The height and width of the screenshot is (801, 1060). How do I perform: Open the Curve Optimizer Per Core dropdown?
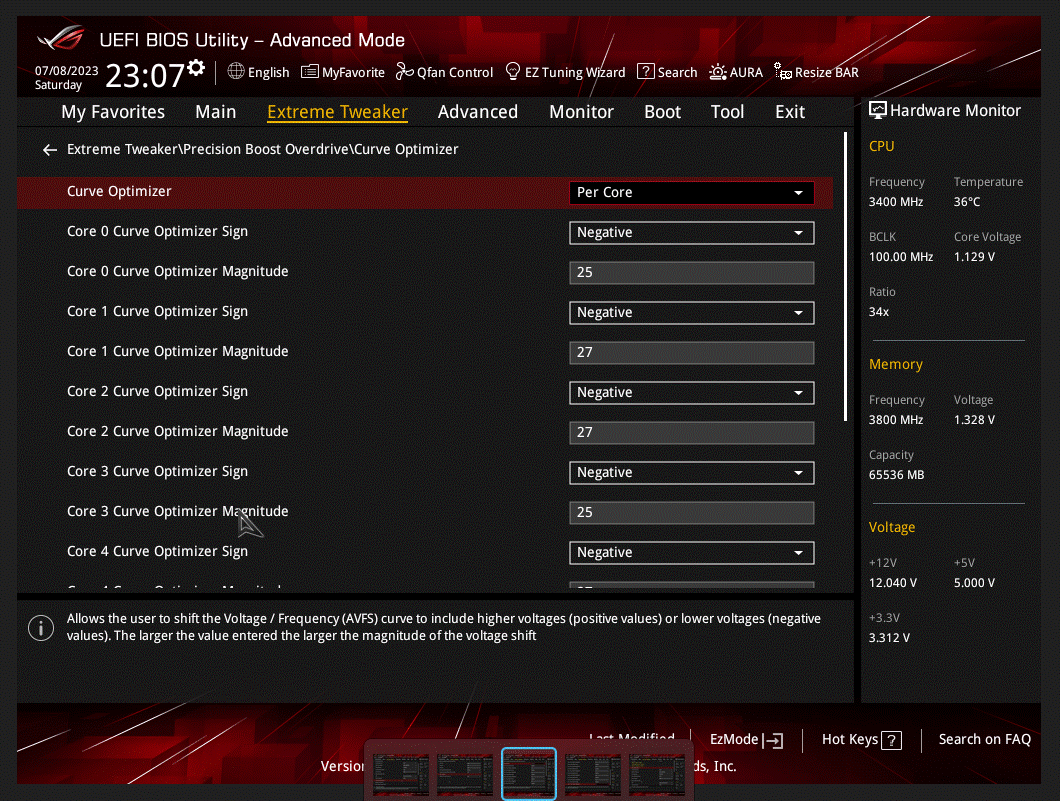(x=691, y=193)
